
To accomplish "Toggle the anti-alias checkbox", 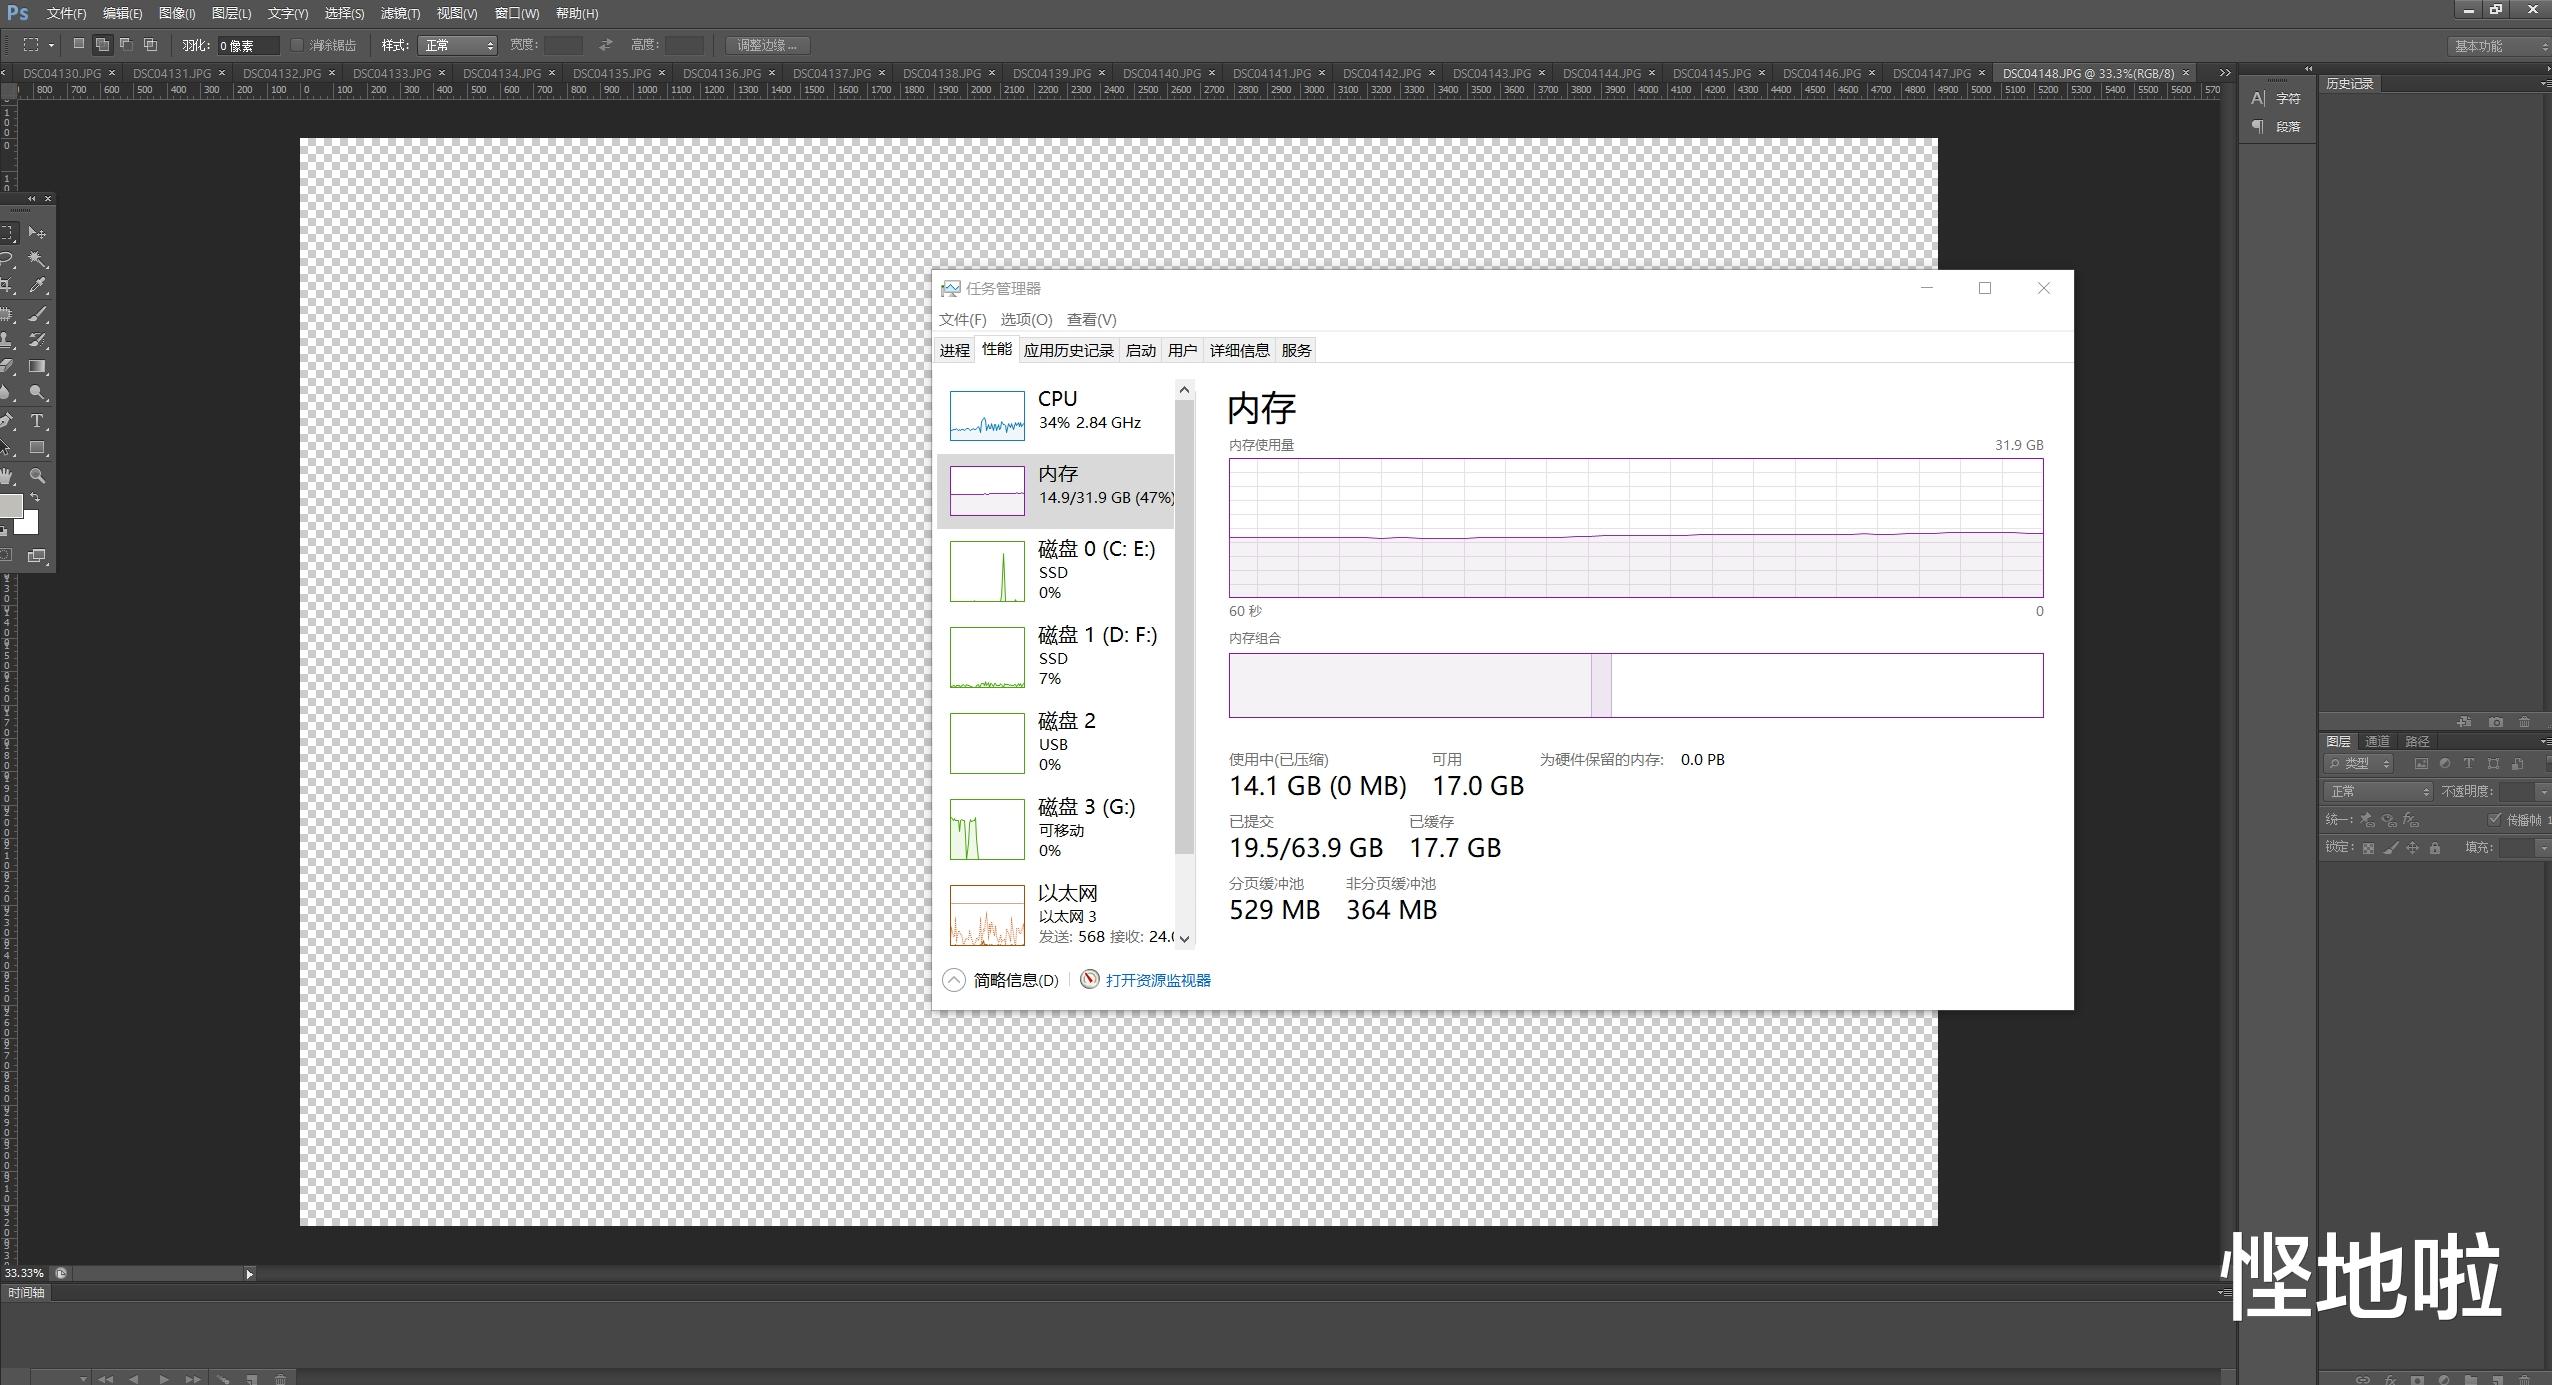I will (x=296, y=45).
